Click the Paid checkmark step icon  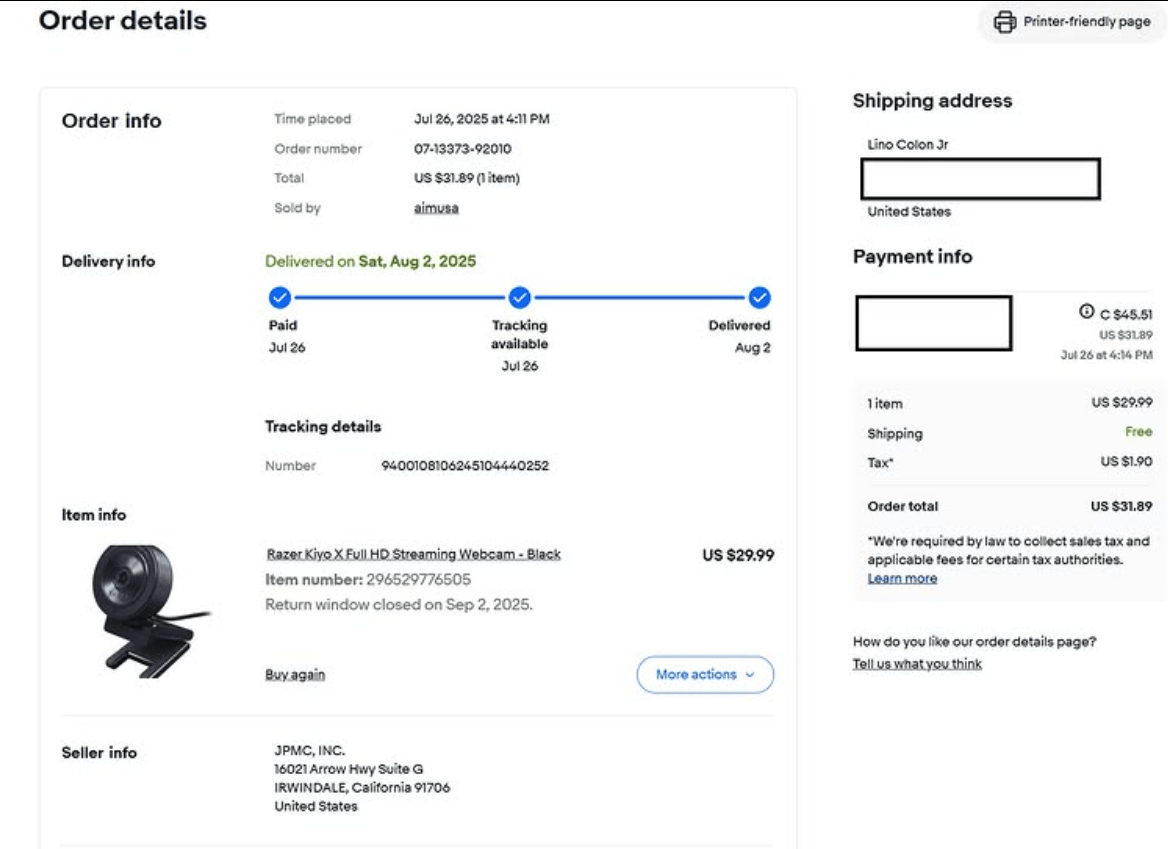tap(279, 297)
